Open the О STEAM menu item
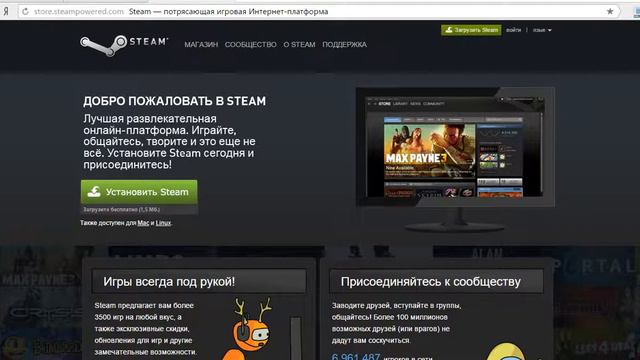Viewport: 640px width, 360px height. (x=300, y=44)
